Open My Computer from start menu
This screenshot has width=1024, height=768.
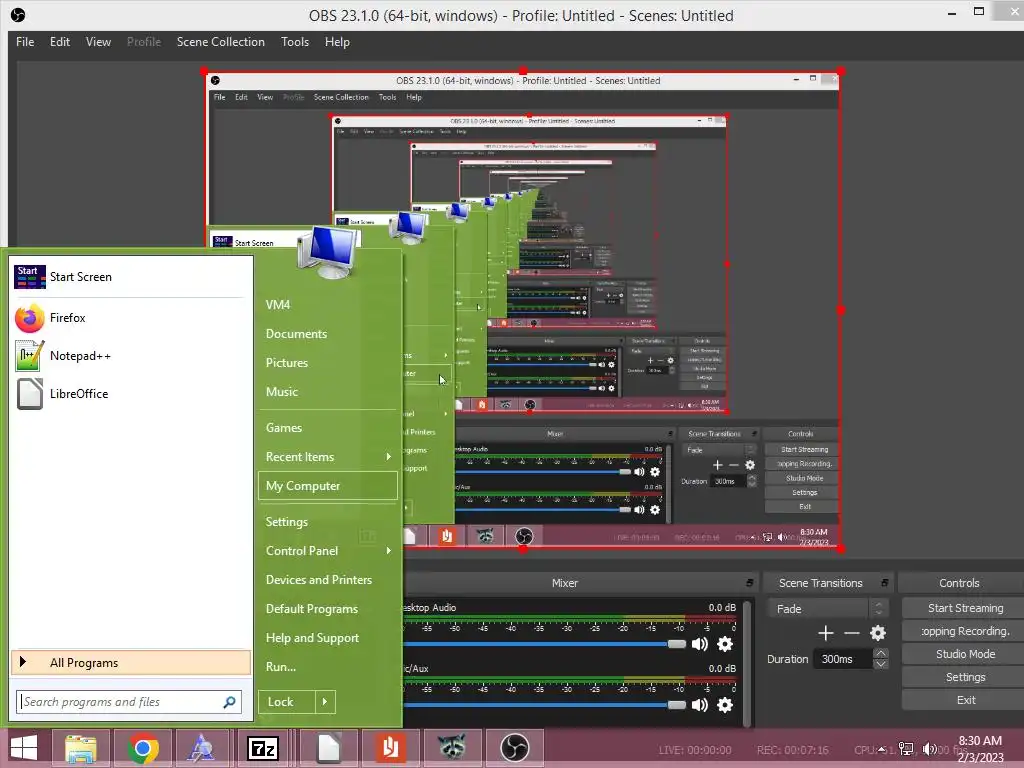click(x=328, y=486)
